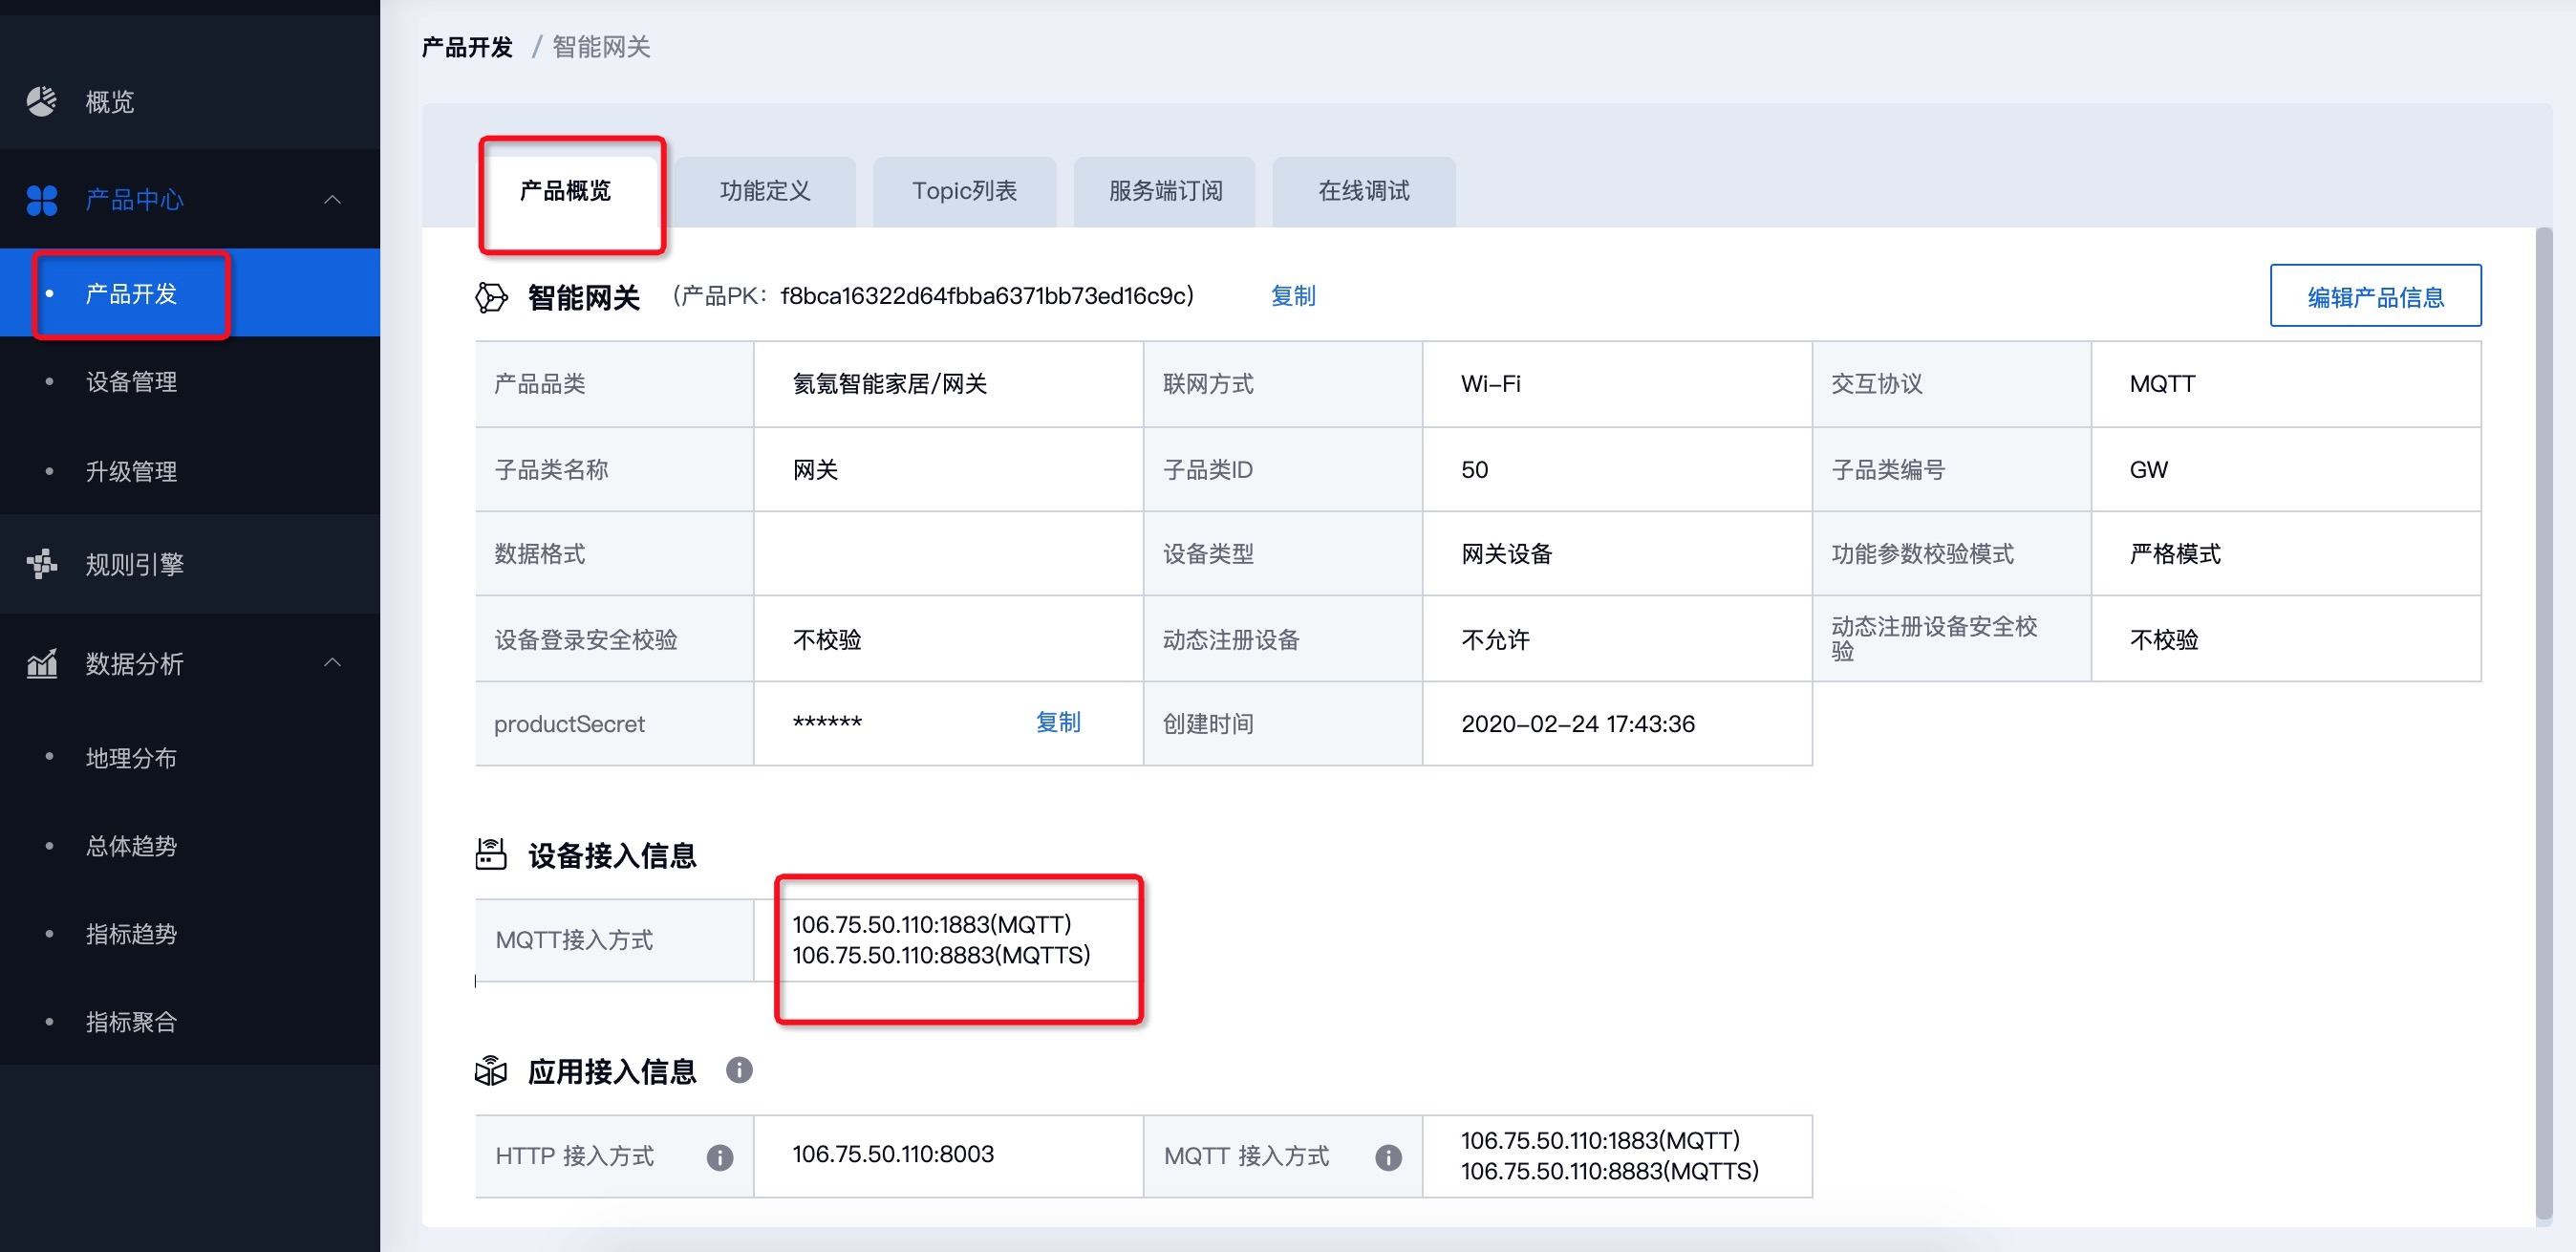Copy productSecret using its 复制 link
The width and height of the screenshot is (2576, 1252).
tap(1058, 722)
